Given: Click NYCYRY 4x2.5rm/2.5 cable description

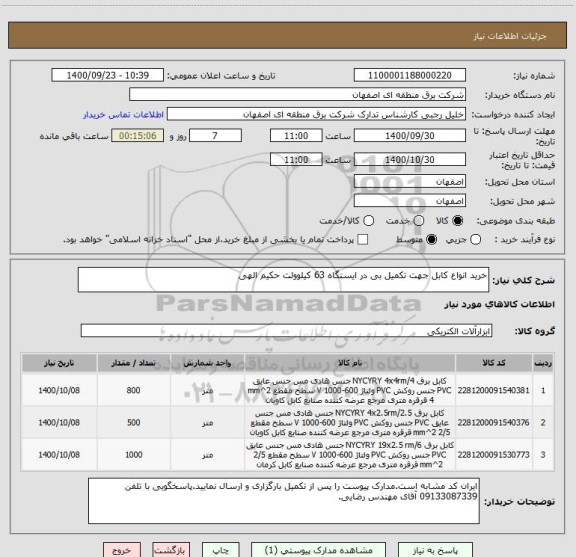Looking at the screenshot, I should pyautogui.click(x=350, y=423).
